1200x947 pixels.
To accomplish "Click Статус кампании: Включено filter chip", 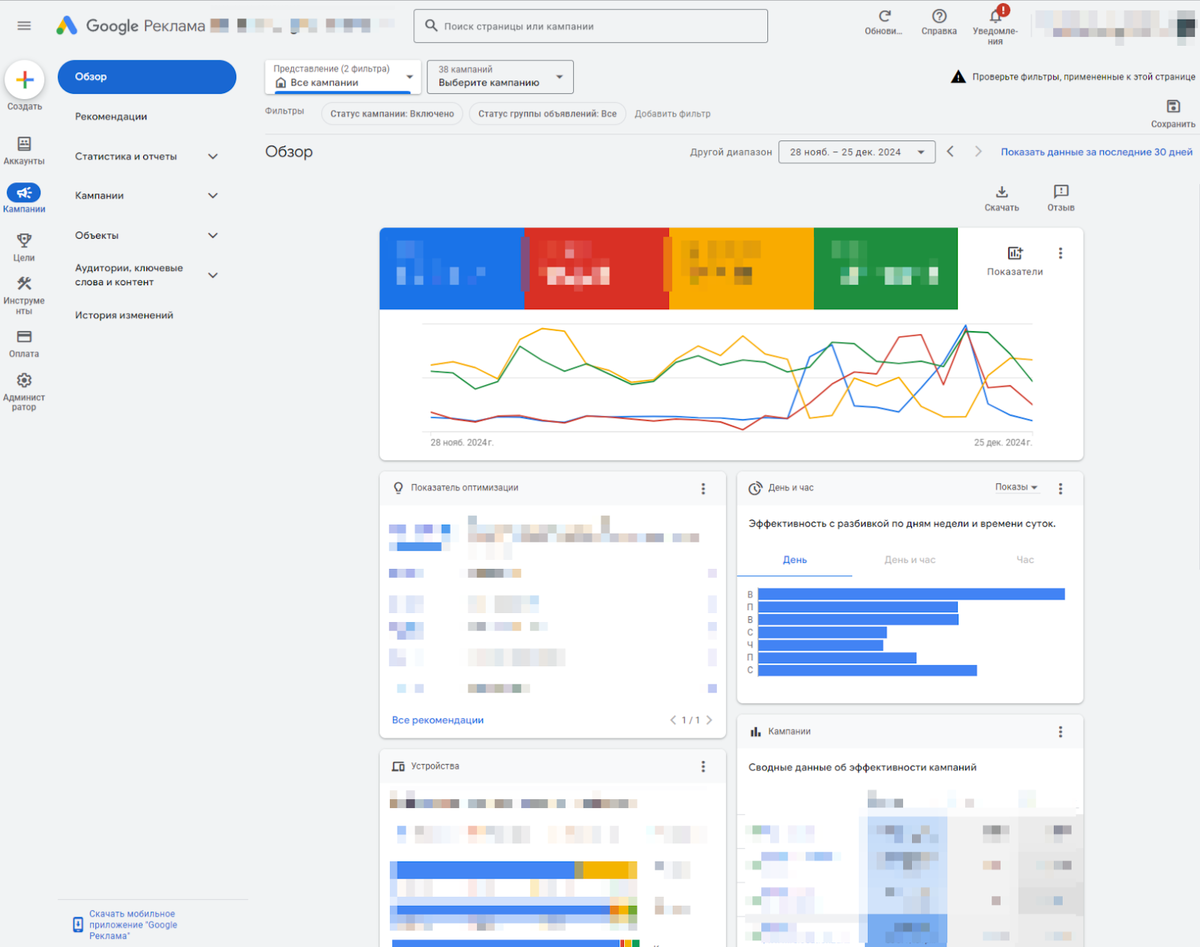I will (x=392, y=114).
